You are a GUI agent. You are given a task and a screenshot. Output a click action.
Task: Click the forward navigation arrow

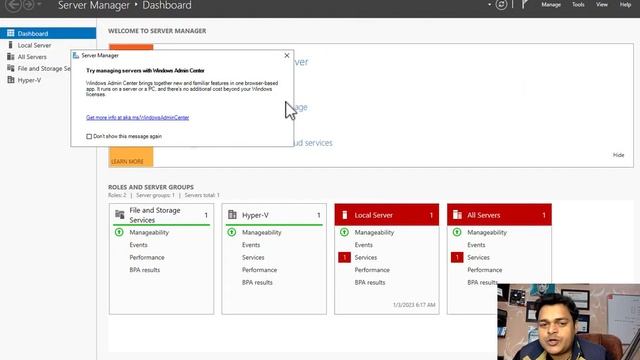(29, 5)
